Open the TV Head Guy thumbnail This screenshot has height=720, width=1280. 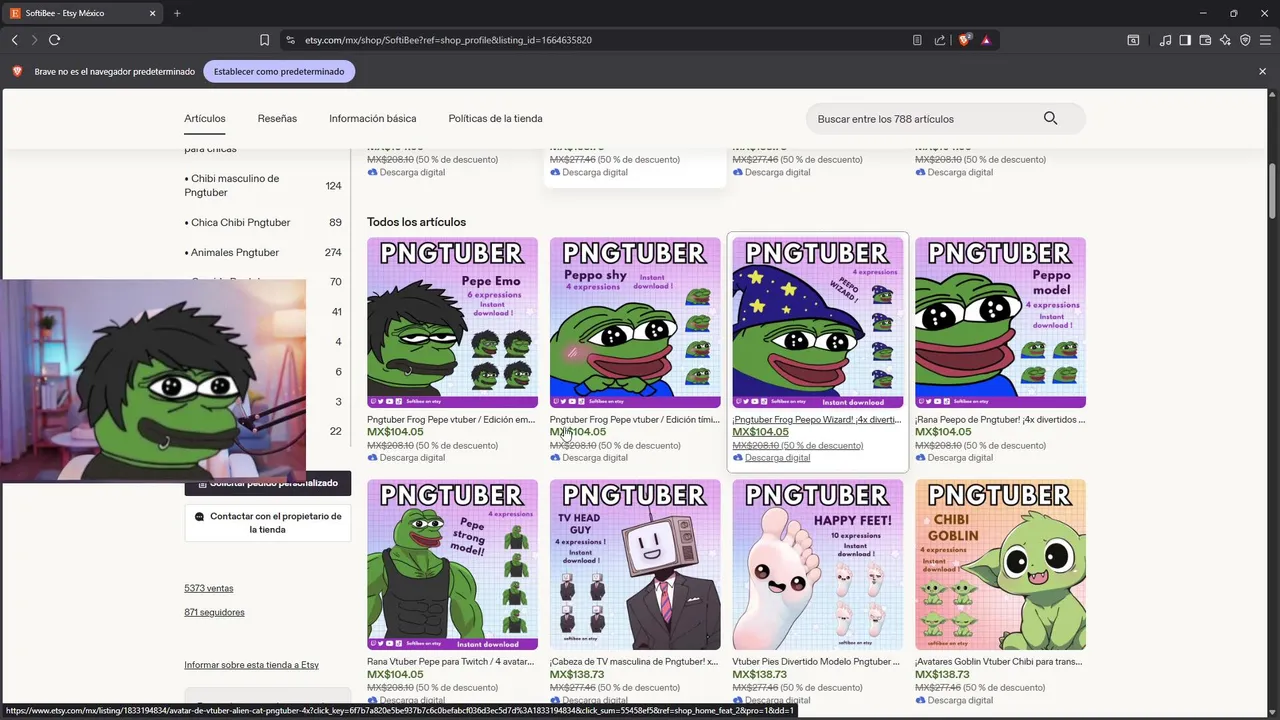[x=635, y=564]
